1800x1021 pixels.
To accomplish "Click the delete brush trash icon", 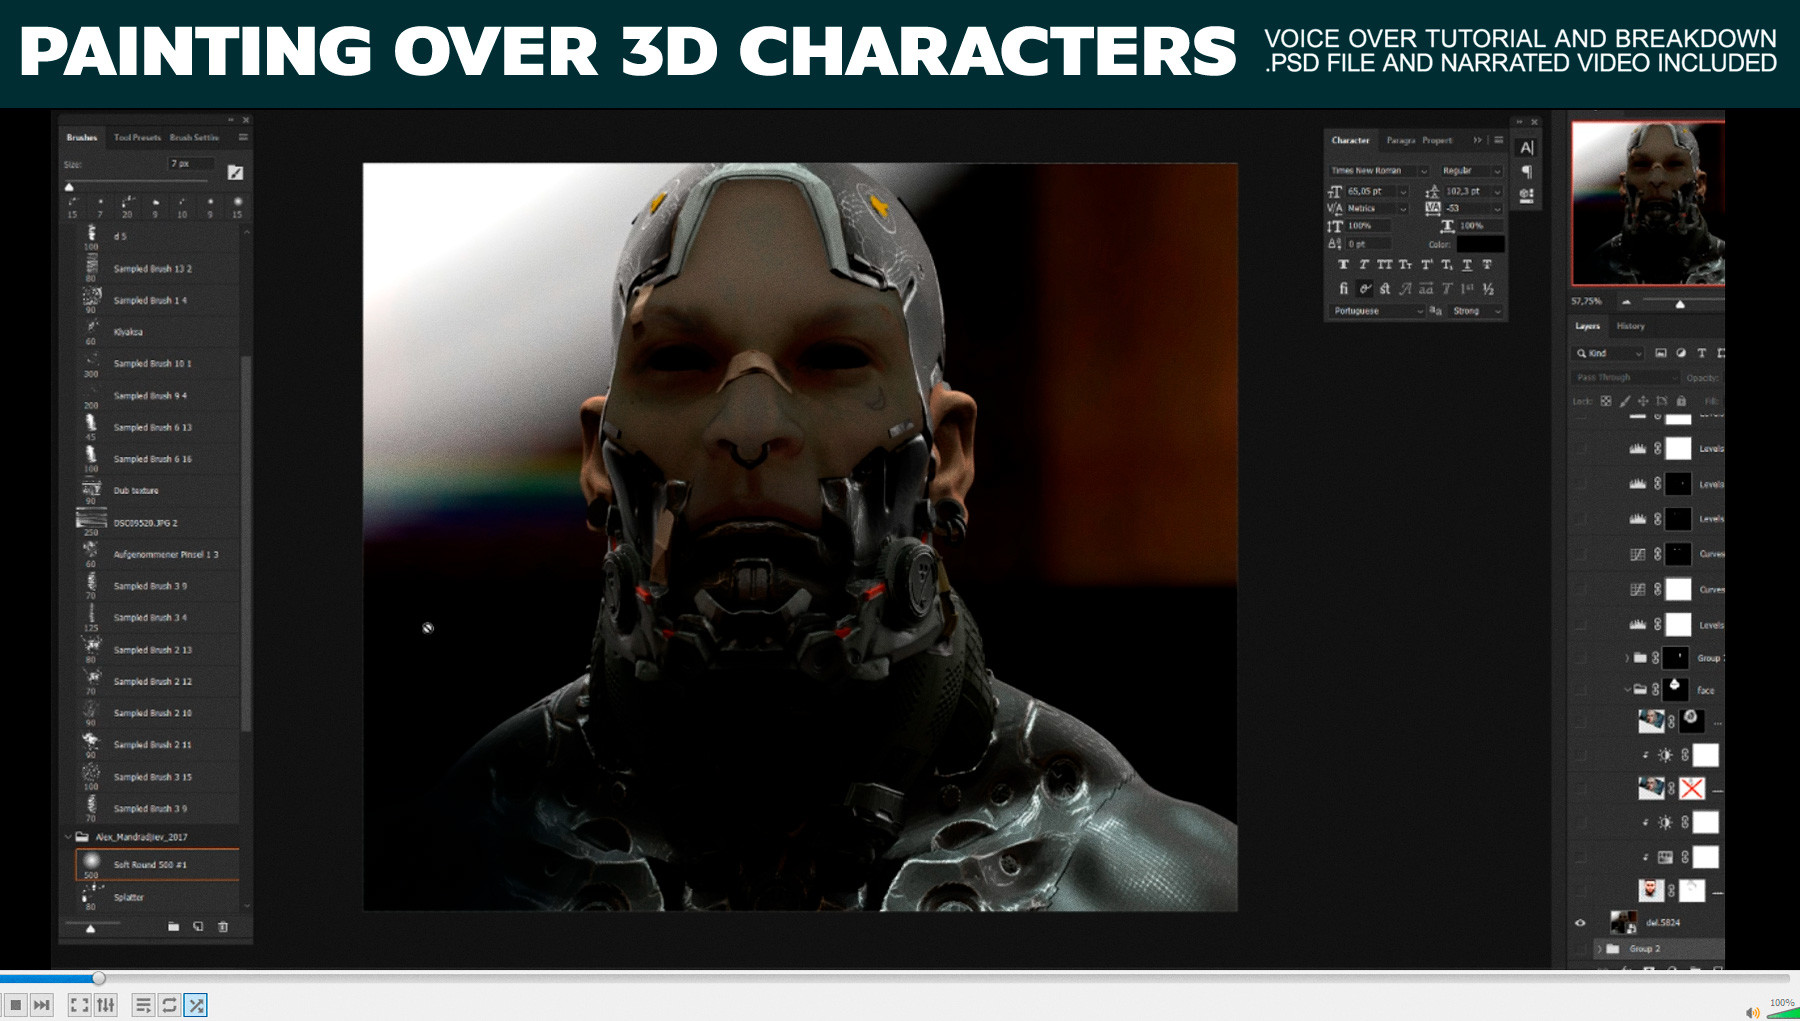I will 225,926.
